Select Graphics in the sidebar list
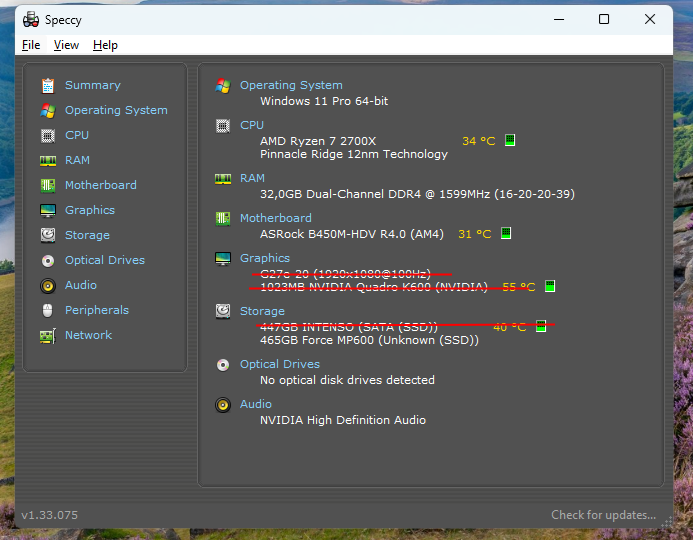 90,210
